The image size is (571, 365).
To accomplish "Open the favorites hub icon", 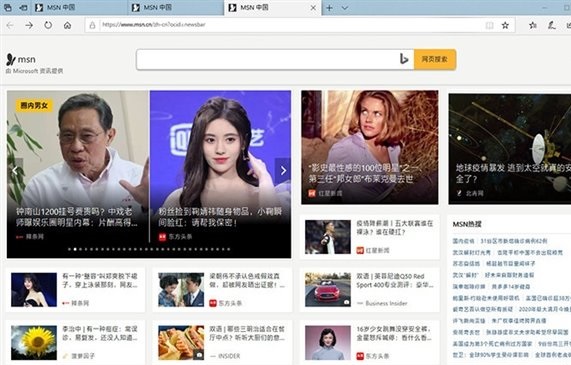I will [533, 25].
